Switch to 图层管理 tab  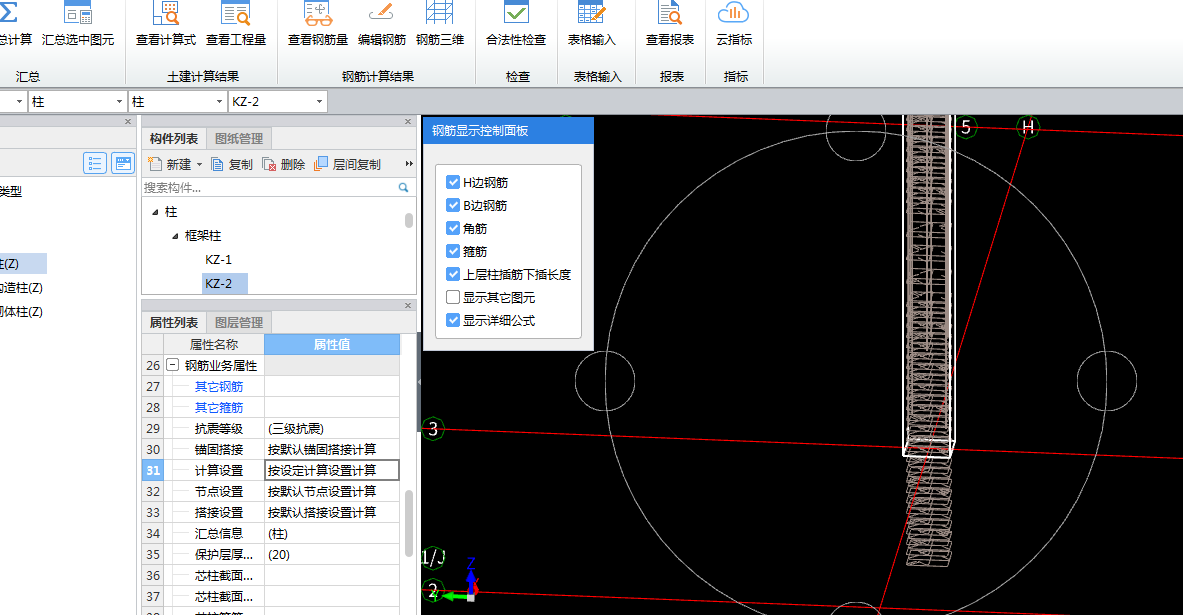click(x=238, y=323)
